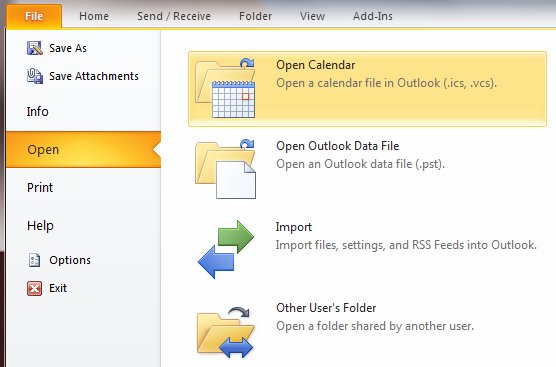
Task: Click the Open Outlook Data File folder icon
Action: pos(225,169)
